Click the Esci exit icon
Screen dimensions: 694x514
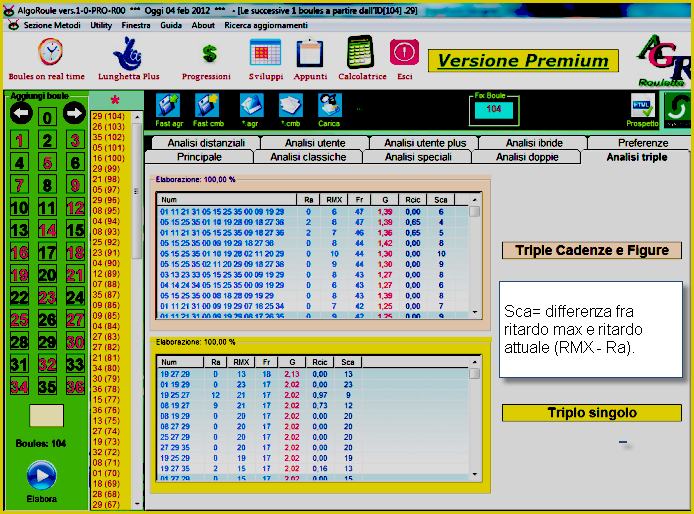click(x=404, y=52)
